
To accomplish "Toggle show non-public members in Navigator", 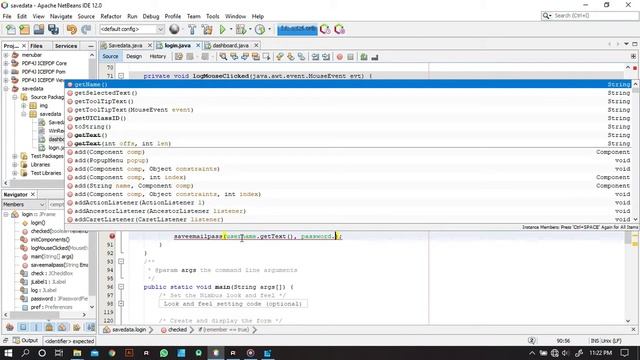I will point(49,327).
